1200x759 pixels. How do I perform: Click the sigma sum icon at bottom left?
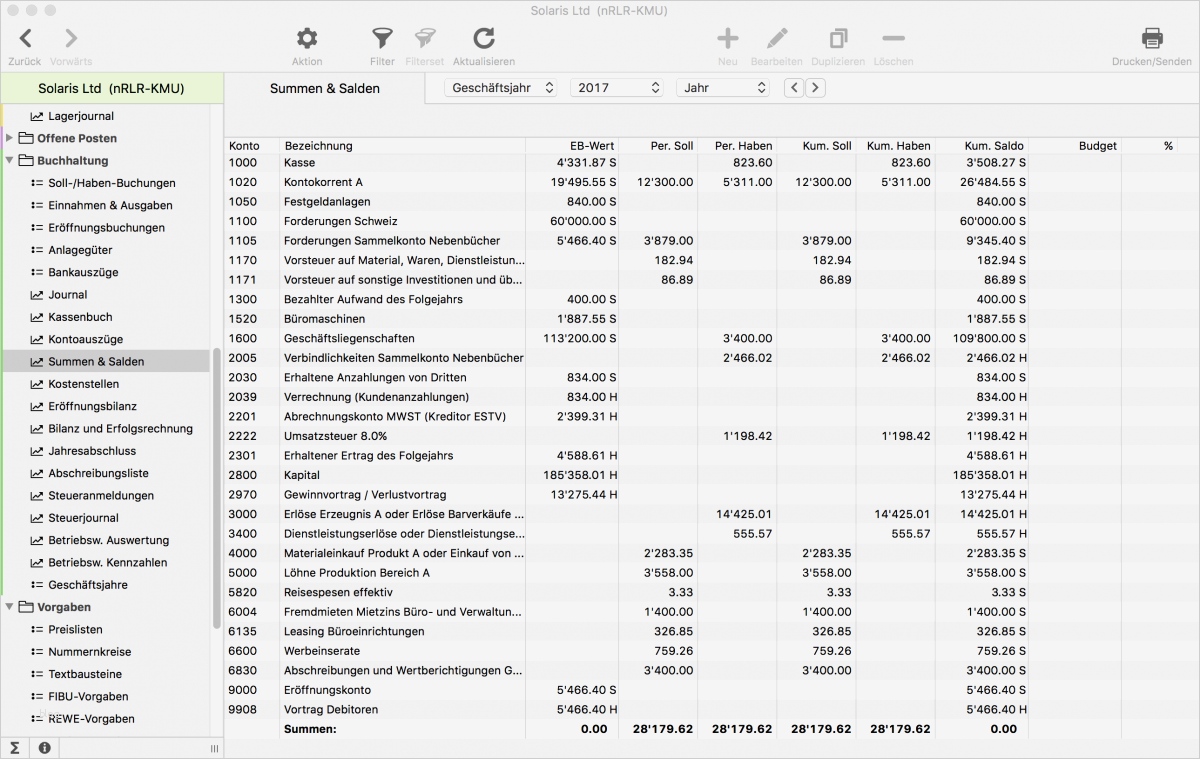click(15, 748)
